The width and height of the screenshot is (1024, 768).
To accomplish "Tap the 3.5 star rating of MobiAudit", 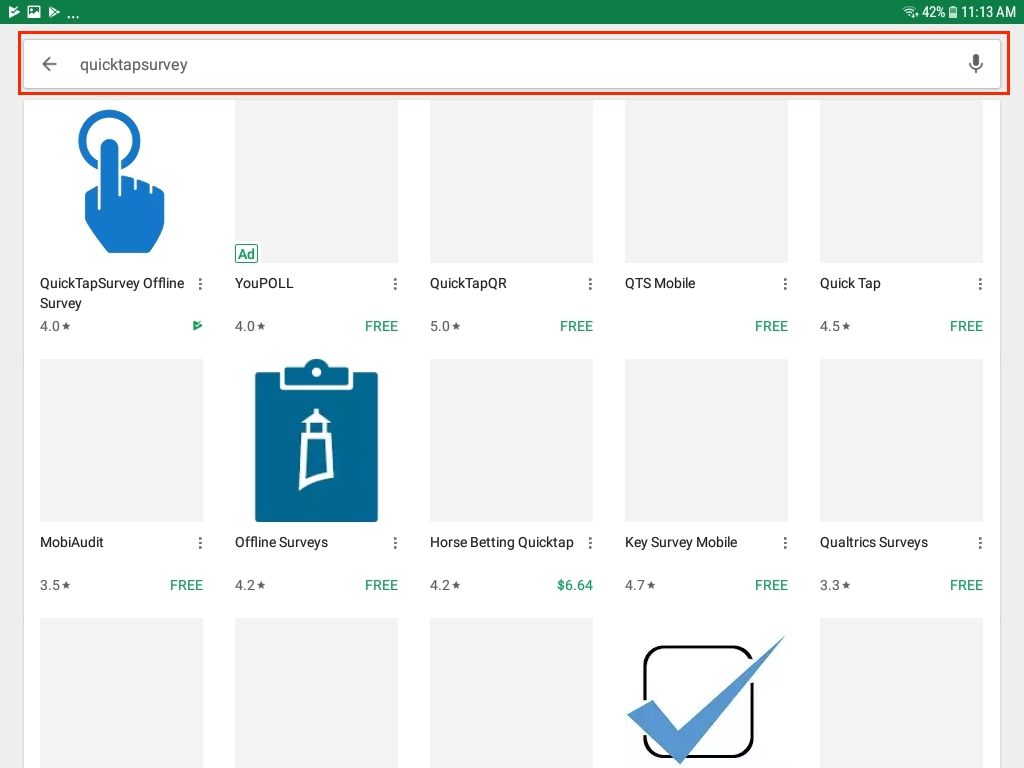I will click(55, 585).
